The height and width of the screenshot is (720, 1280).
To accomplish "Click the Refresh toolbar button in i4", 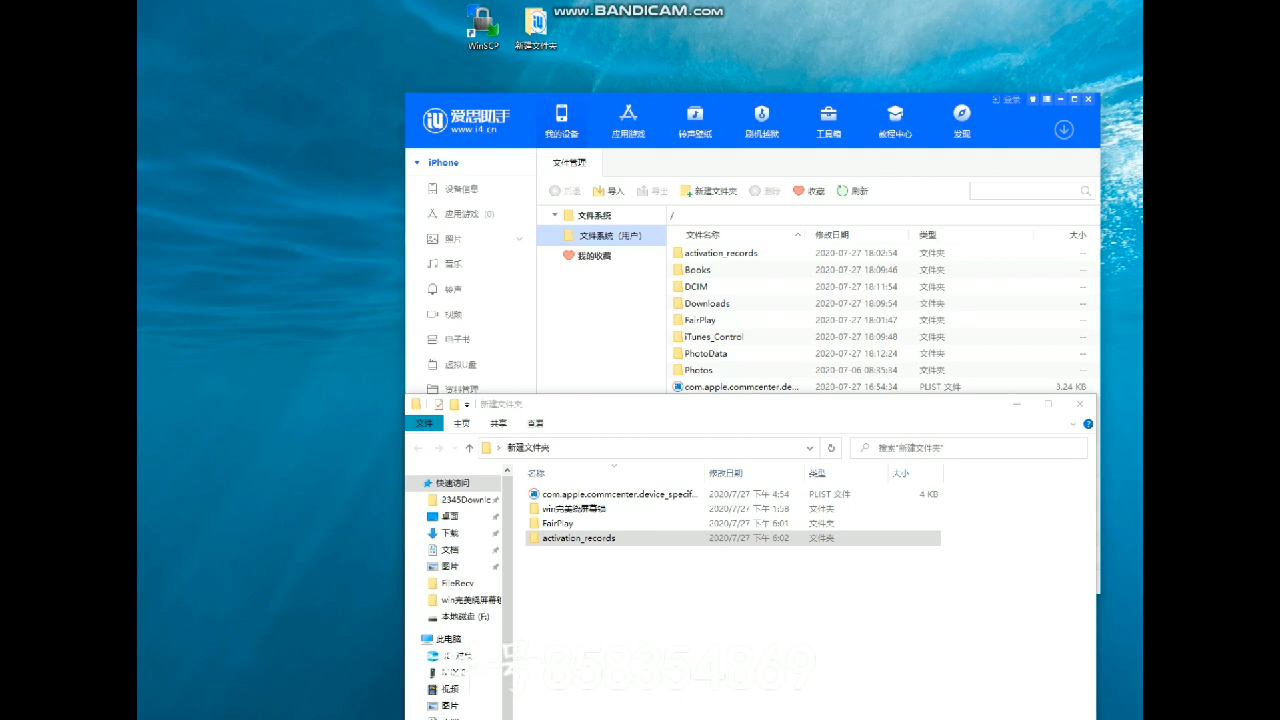I will coord(852,190).
